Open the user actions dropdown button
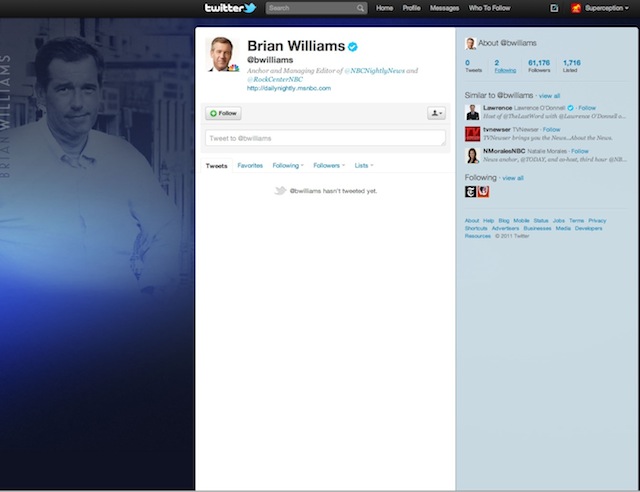 436,113
